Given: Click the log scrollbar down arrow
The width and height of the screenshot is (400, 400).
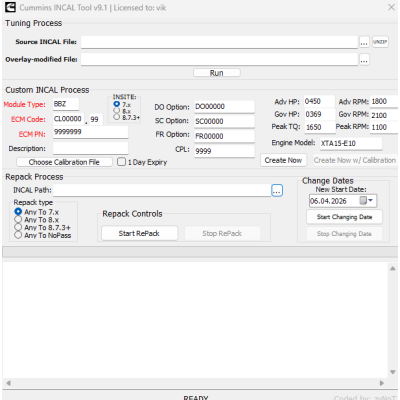Looking at the screenshot, I should 393,372.
